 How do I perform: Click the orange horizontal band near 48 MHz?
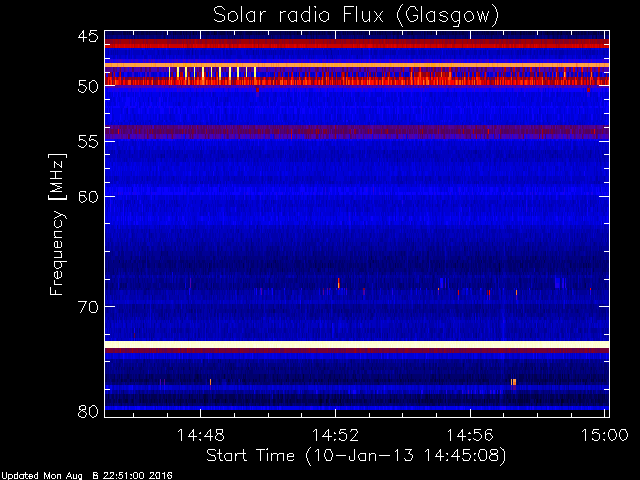[357, 65]
